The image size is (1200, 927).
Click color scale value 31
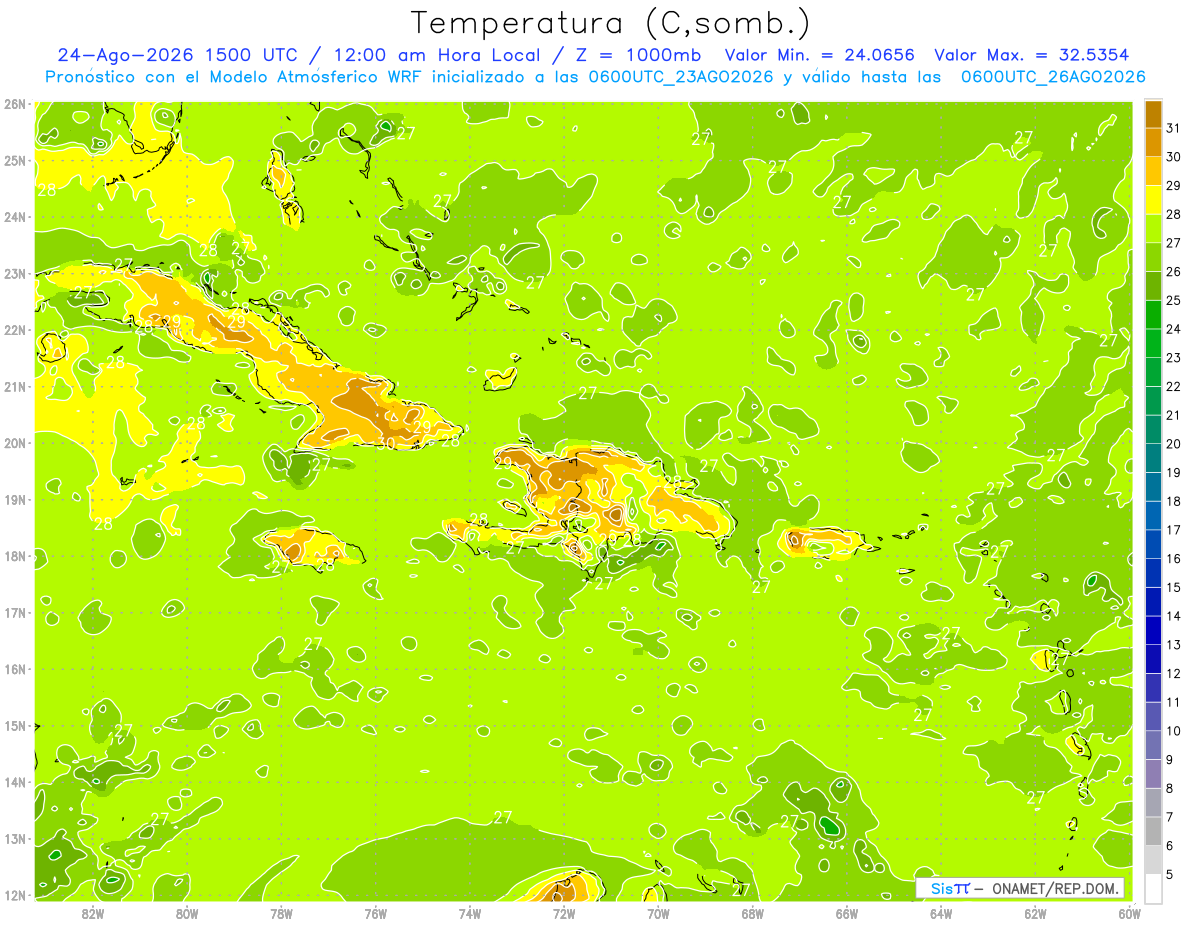click(1174, 128)
